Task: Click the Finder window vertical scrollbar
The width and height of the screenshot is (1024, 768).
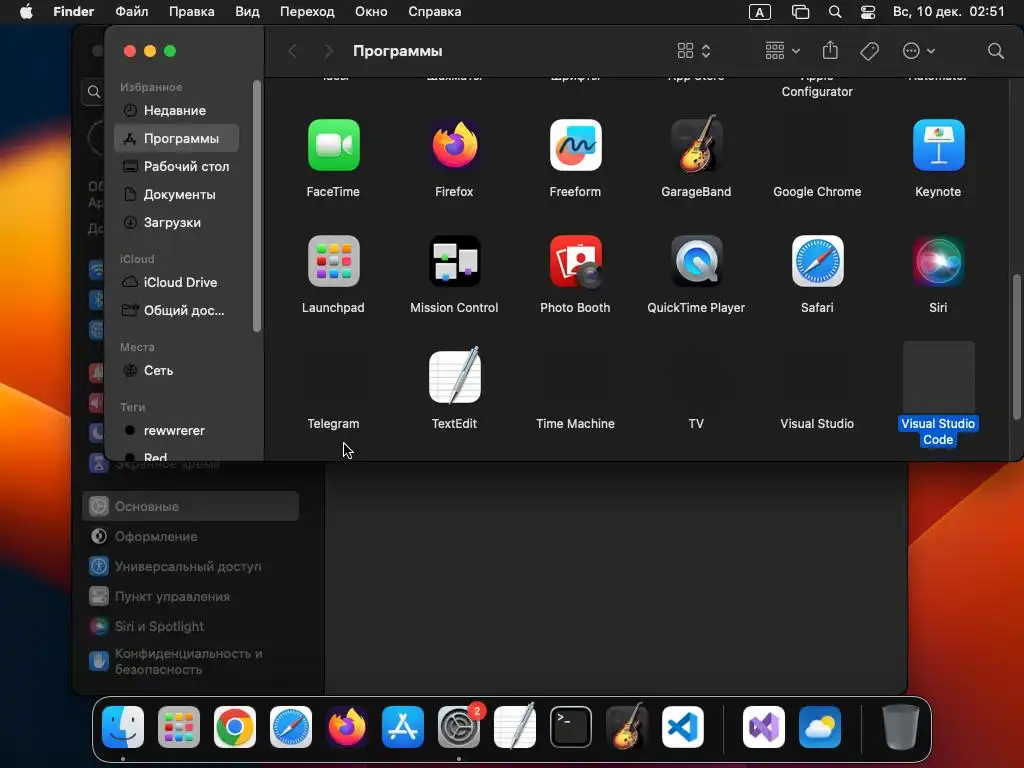Action: (x=1016, y=347)
